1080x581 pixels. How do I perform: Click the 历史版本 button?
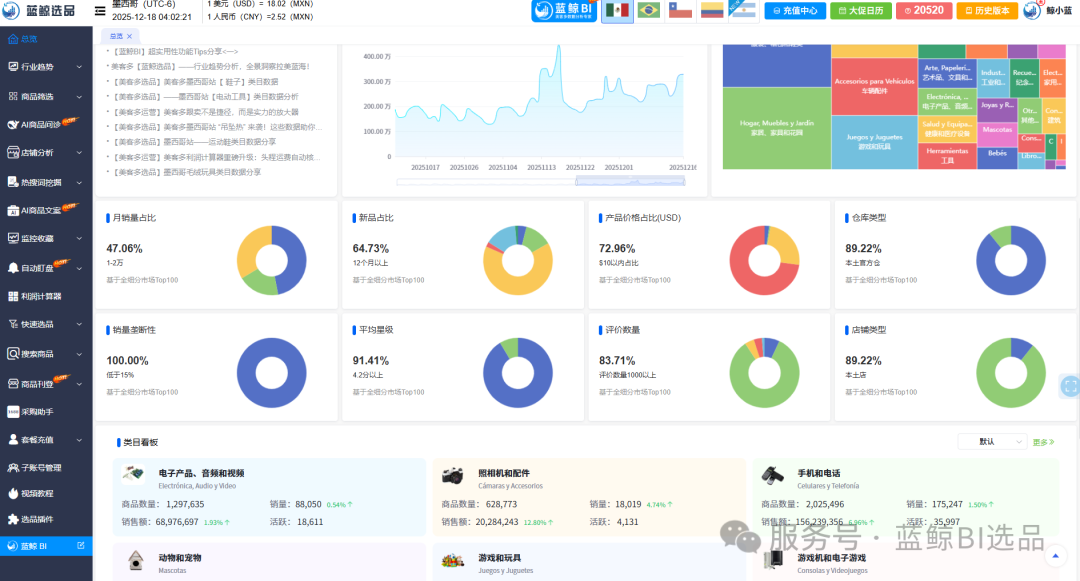click(987, 10)
